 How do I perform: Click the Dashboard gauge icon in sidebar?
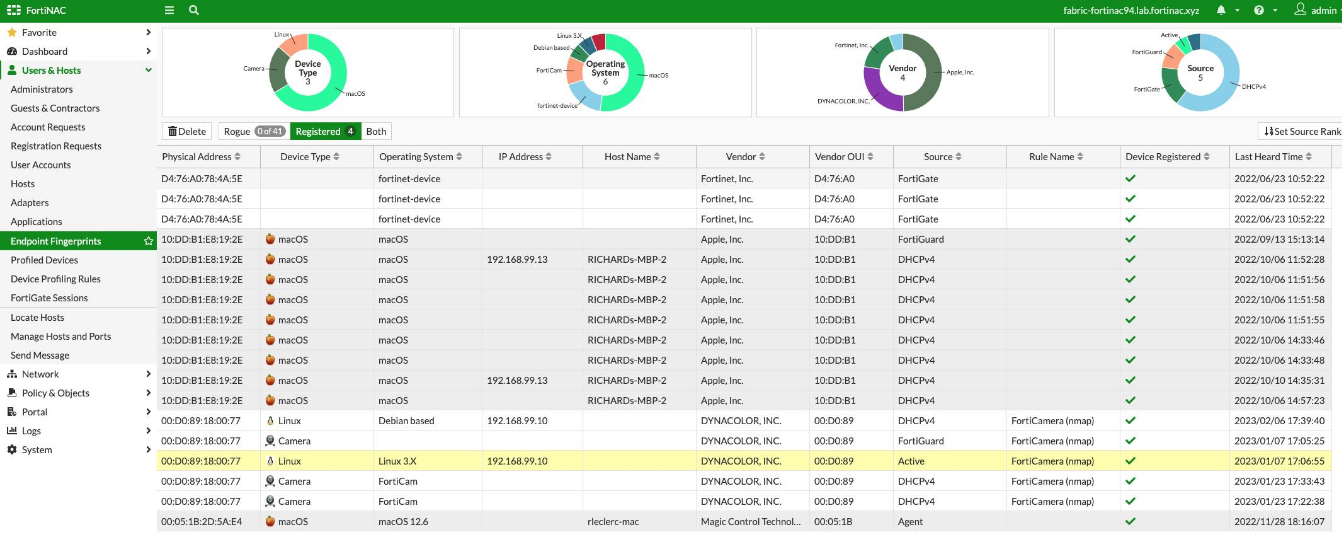[x=12, y=51]
